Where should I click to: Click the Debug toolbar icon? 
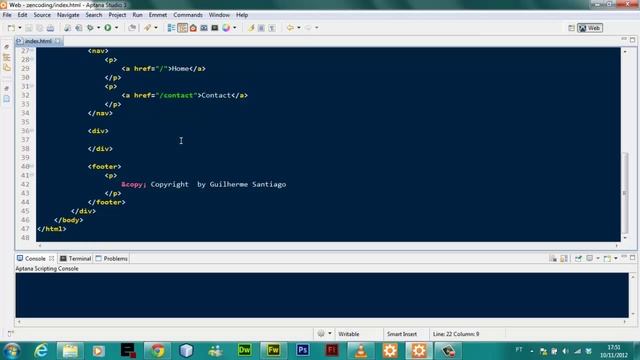pyautogui.click(x=90, y=28)
